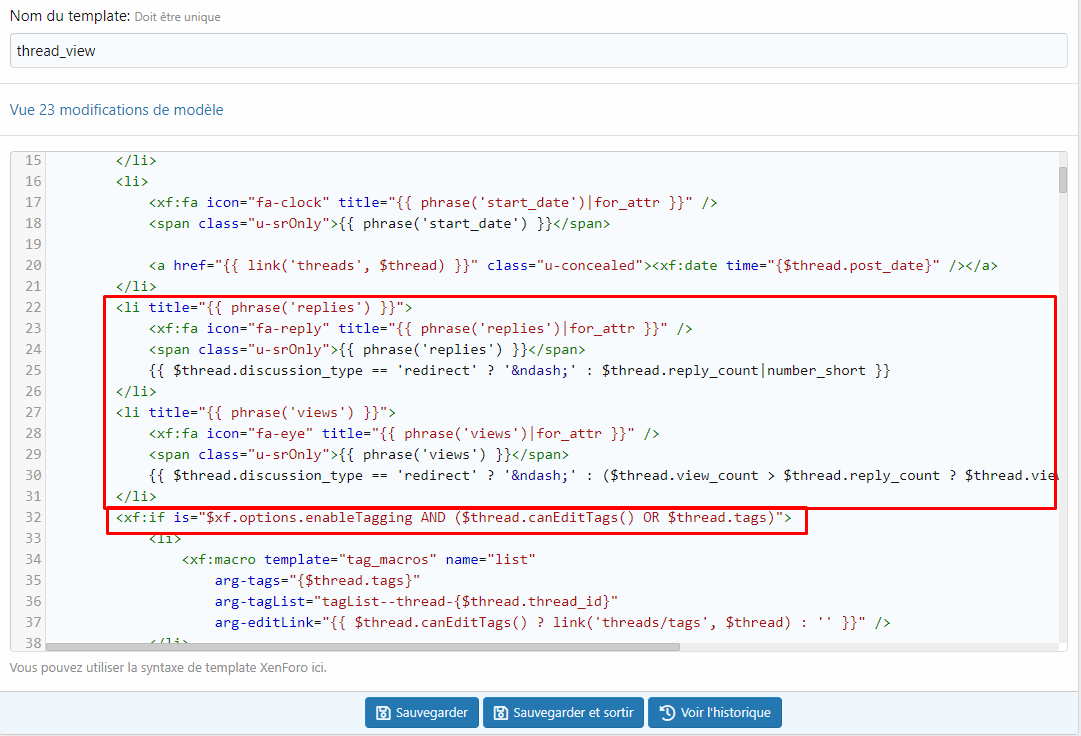Click line 20 link threads anchor code
Image resolution: width=1081 pixels, height=736 pixels.
click(x=573, y=265)
